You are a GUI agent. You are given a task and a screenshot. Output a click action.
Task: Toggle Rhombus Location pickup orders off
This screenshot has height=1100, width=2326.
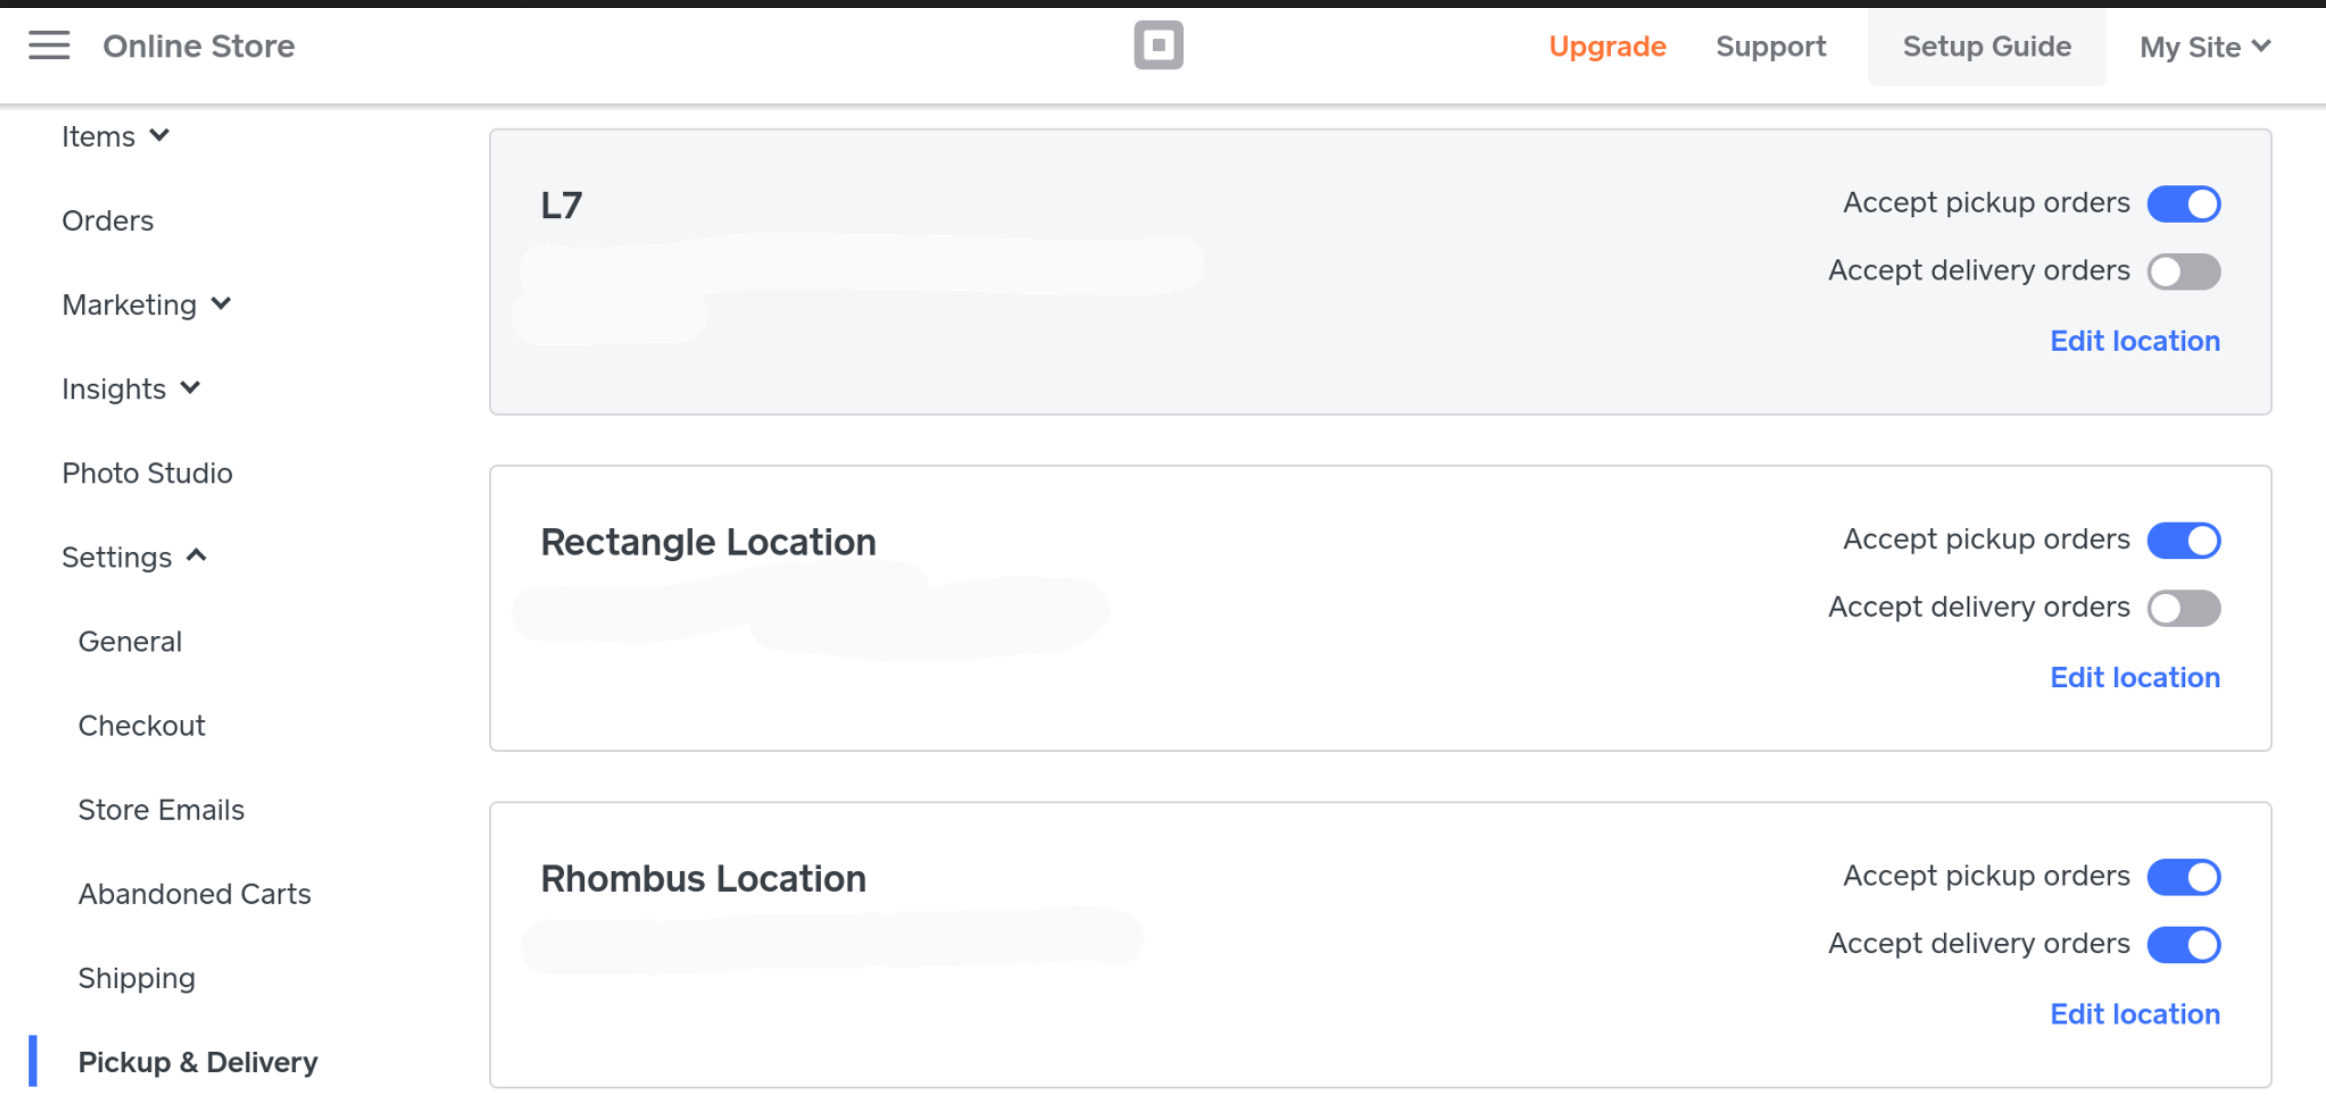2184,877
